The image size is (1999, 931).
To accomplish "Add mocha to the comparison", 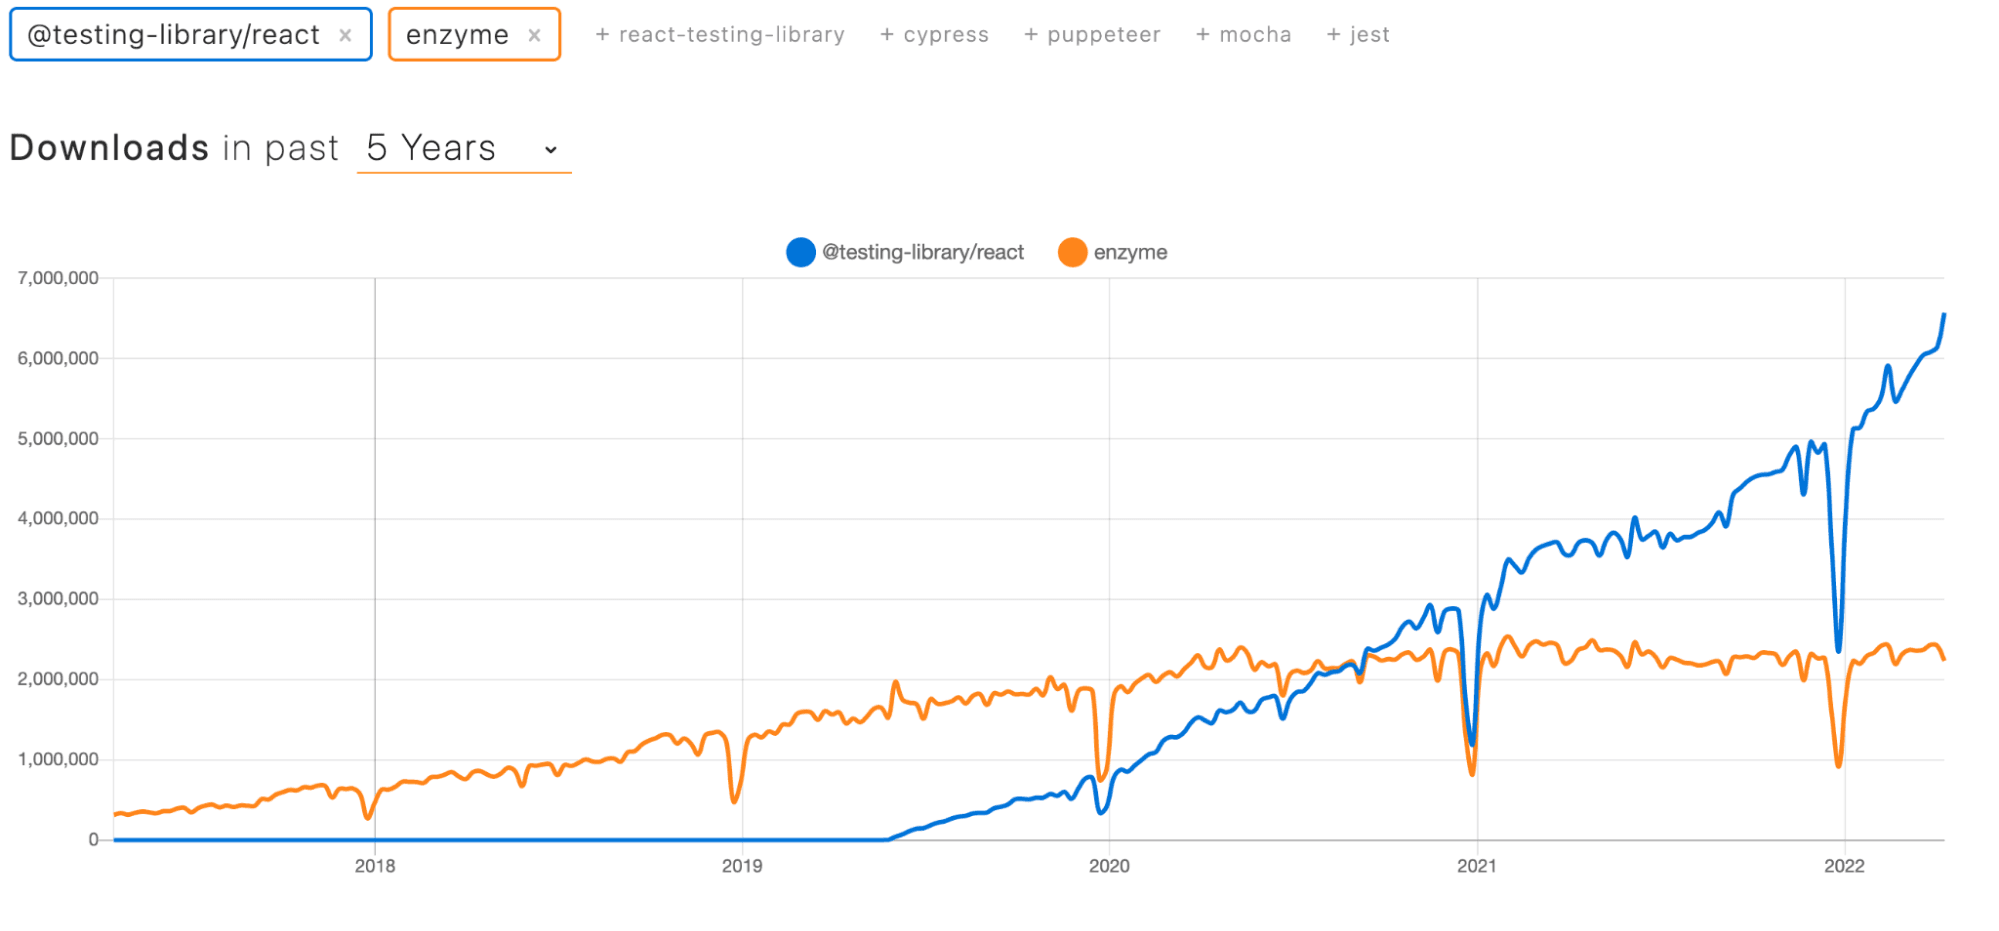I will 1243,34.
